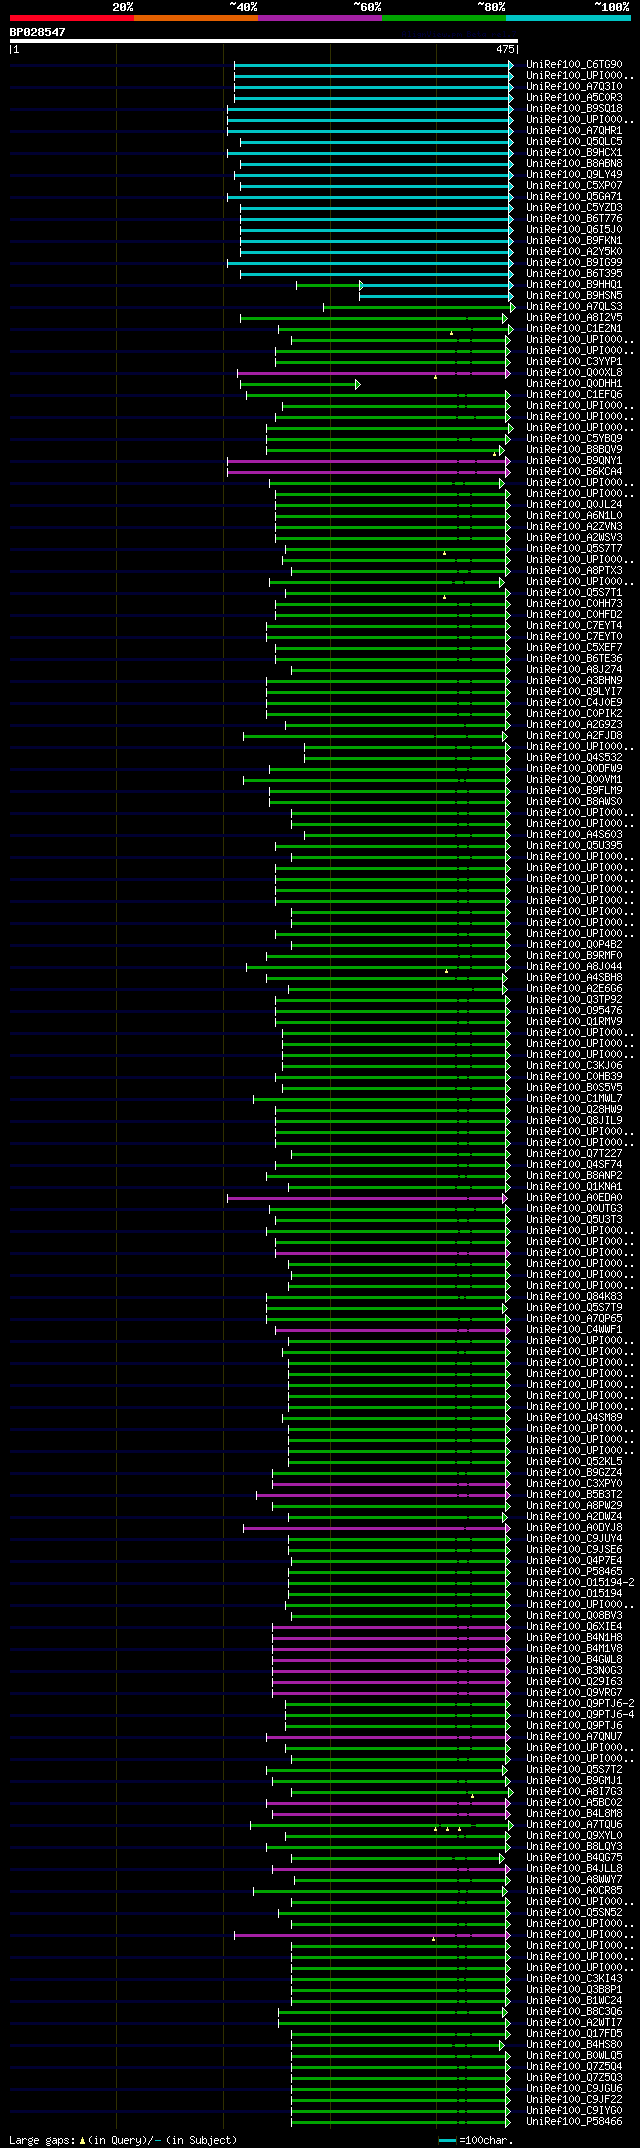Select hit label UniRef100_C9JGU6
The height and width of the screenshot is (2148, 640).
pyautogui.click(x=574, y=2089)
